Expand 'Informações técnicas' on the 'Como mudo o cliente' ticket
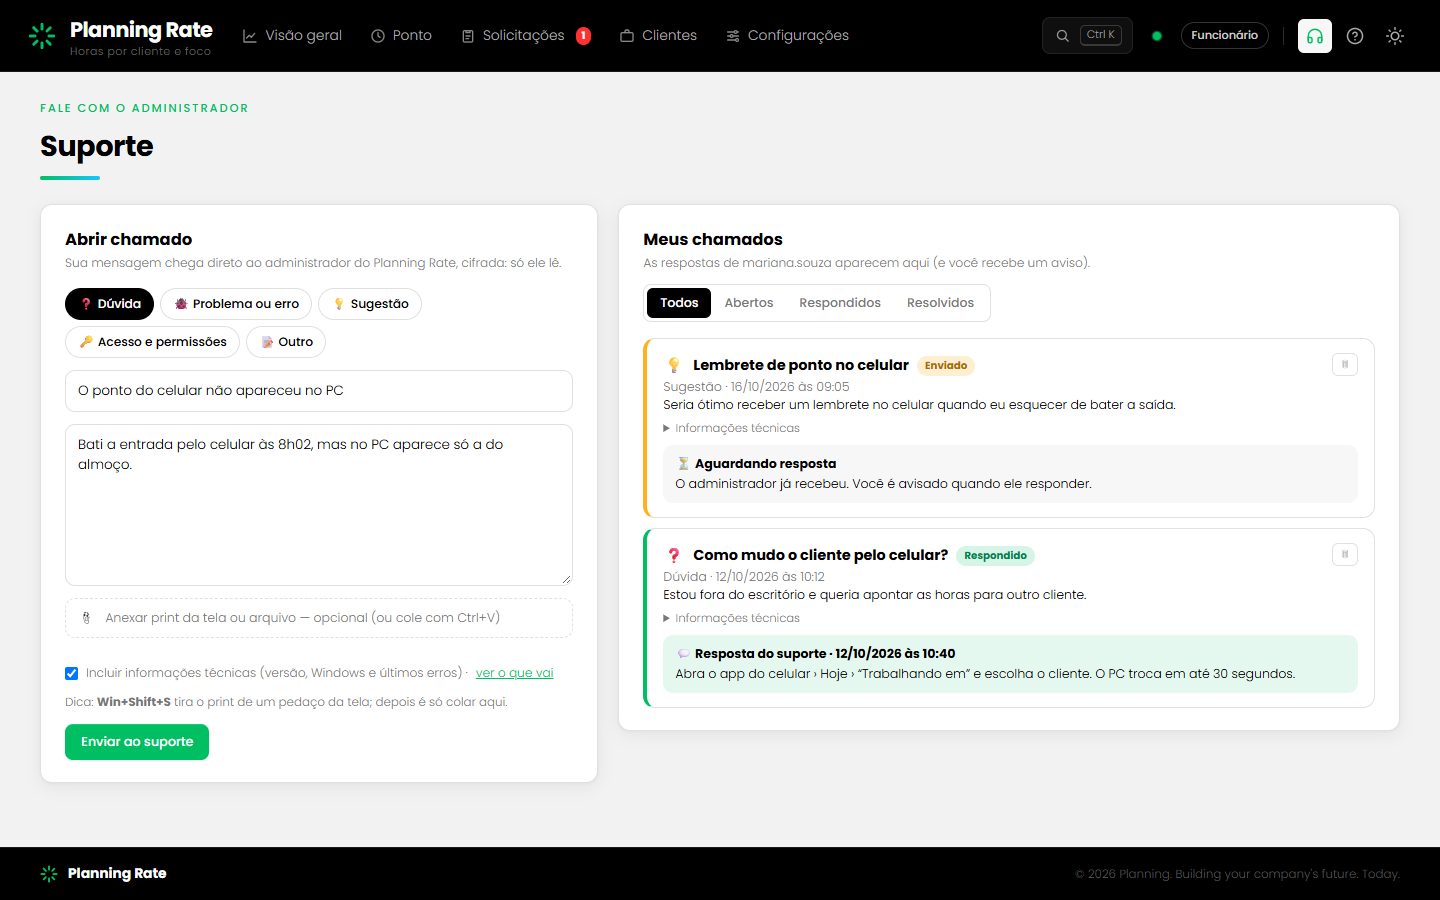 (x=731, y=618)
